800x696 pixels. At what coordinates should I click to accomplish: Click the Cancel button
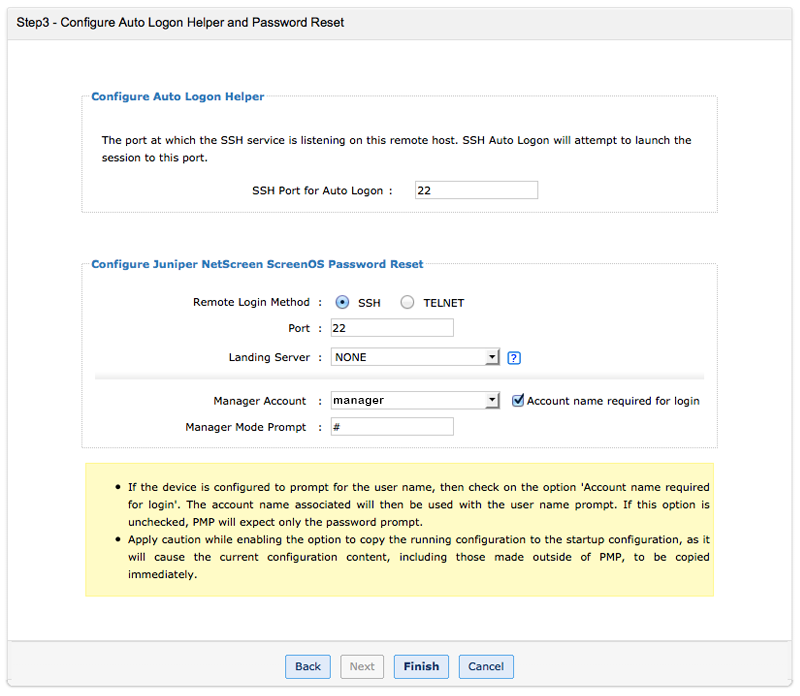point(486,666)
